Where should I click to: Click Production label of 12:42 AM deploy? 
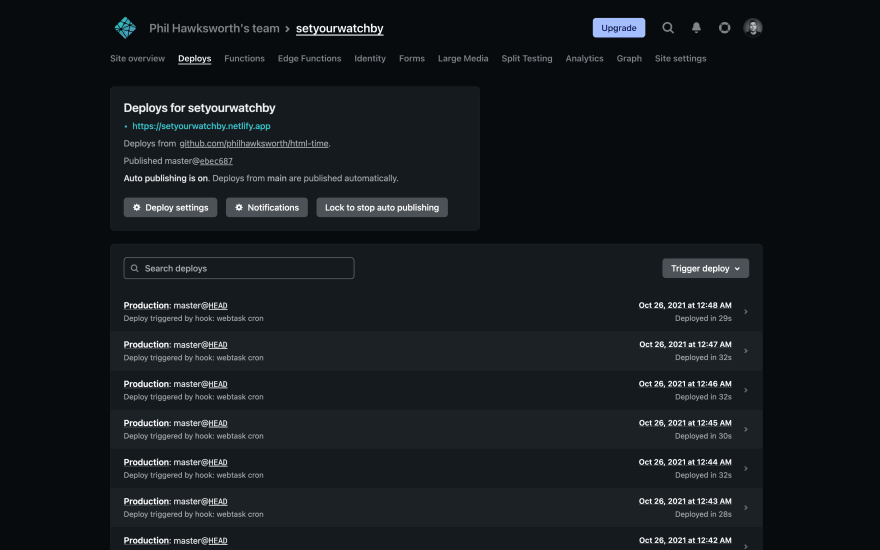coord(146,540)
